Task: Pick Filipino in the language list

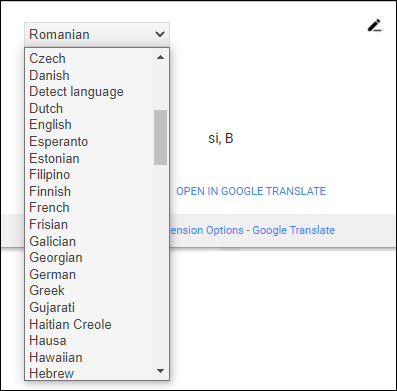Action: click(x=88, y=175)
